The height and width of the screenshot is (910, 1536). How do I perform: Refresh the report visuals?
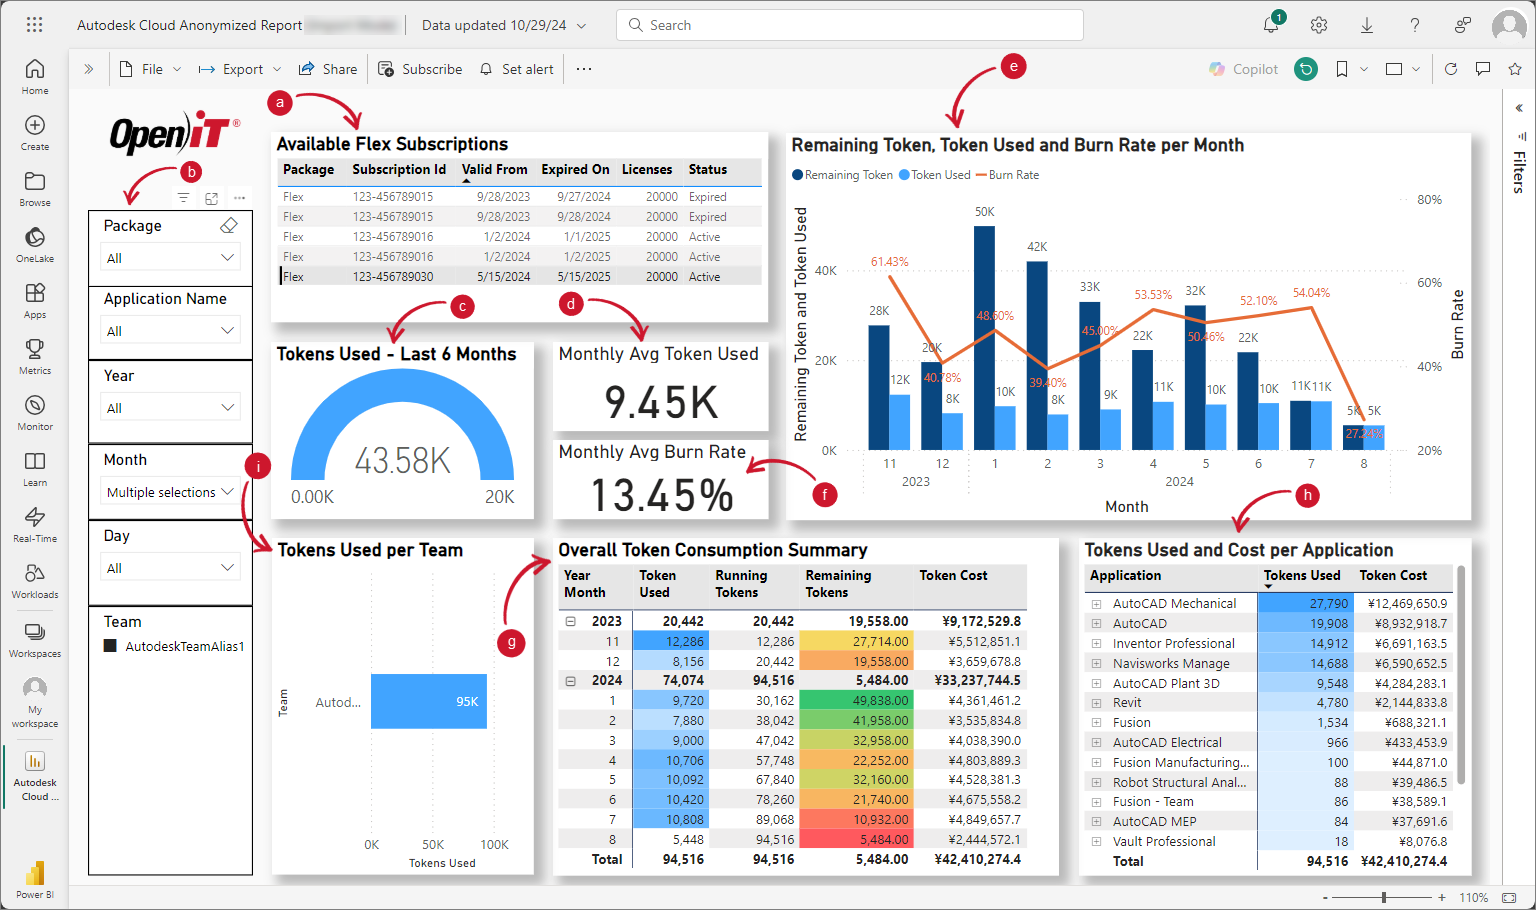(x=1451, y=69)
